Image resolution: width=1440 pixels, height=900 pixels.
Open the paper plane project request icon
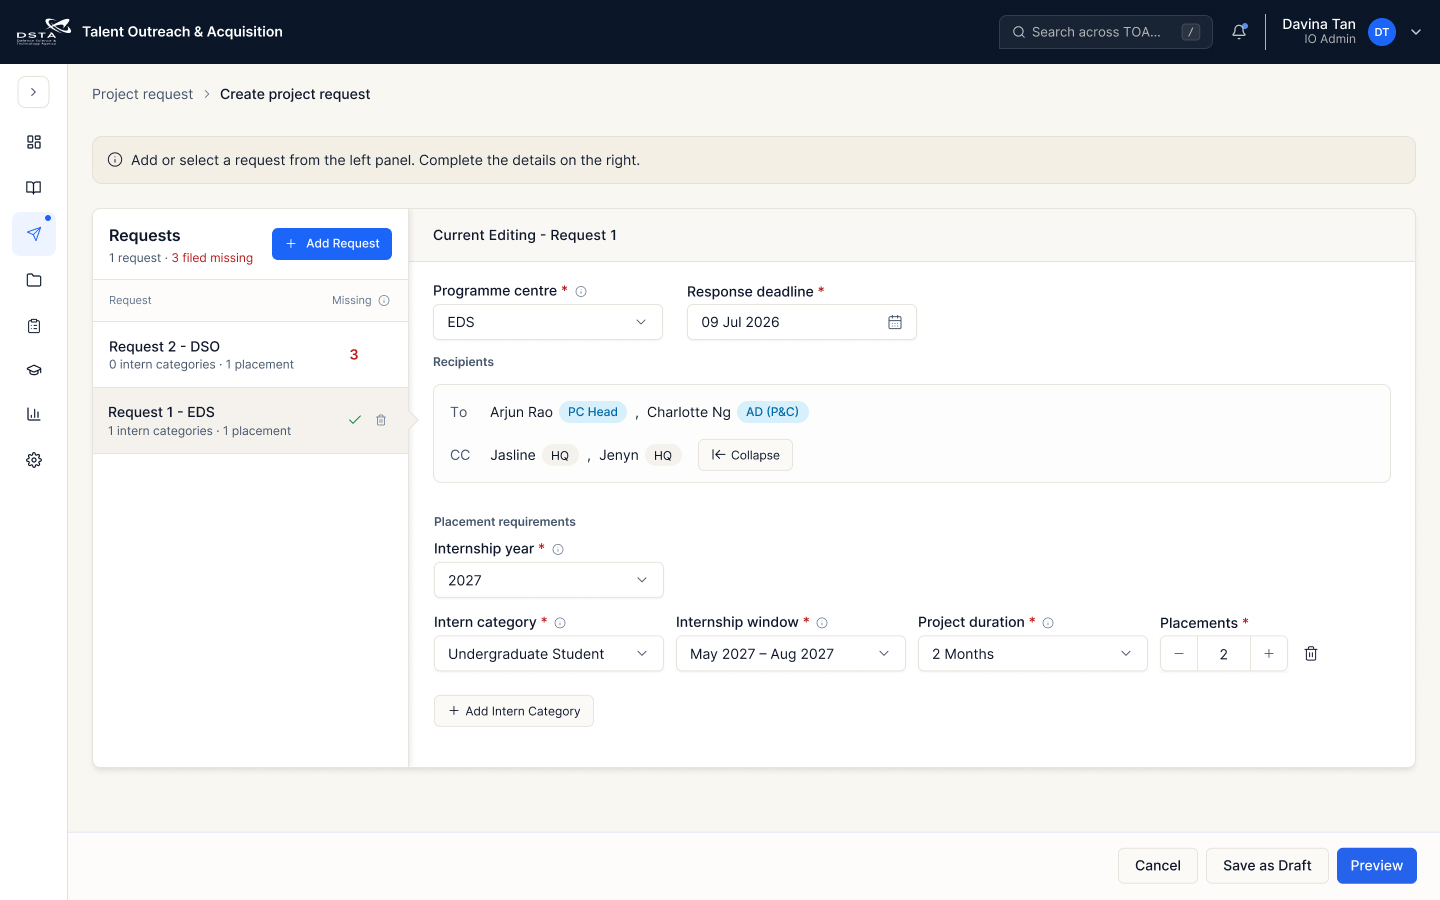(x=34, y=234)
